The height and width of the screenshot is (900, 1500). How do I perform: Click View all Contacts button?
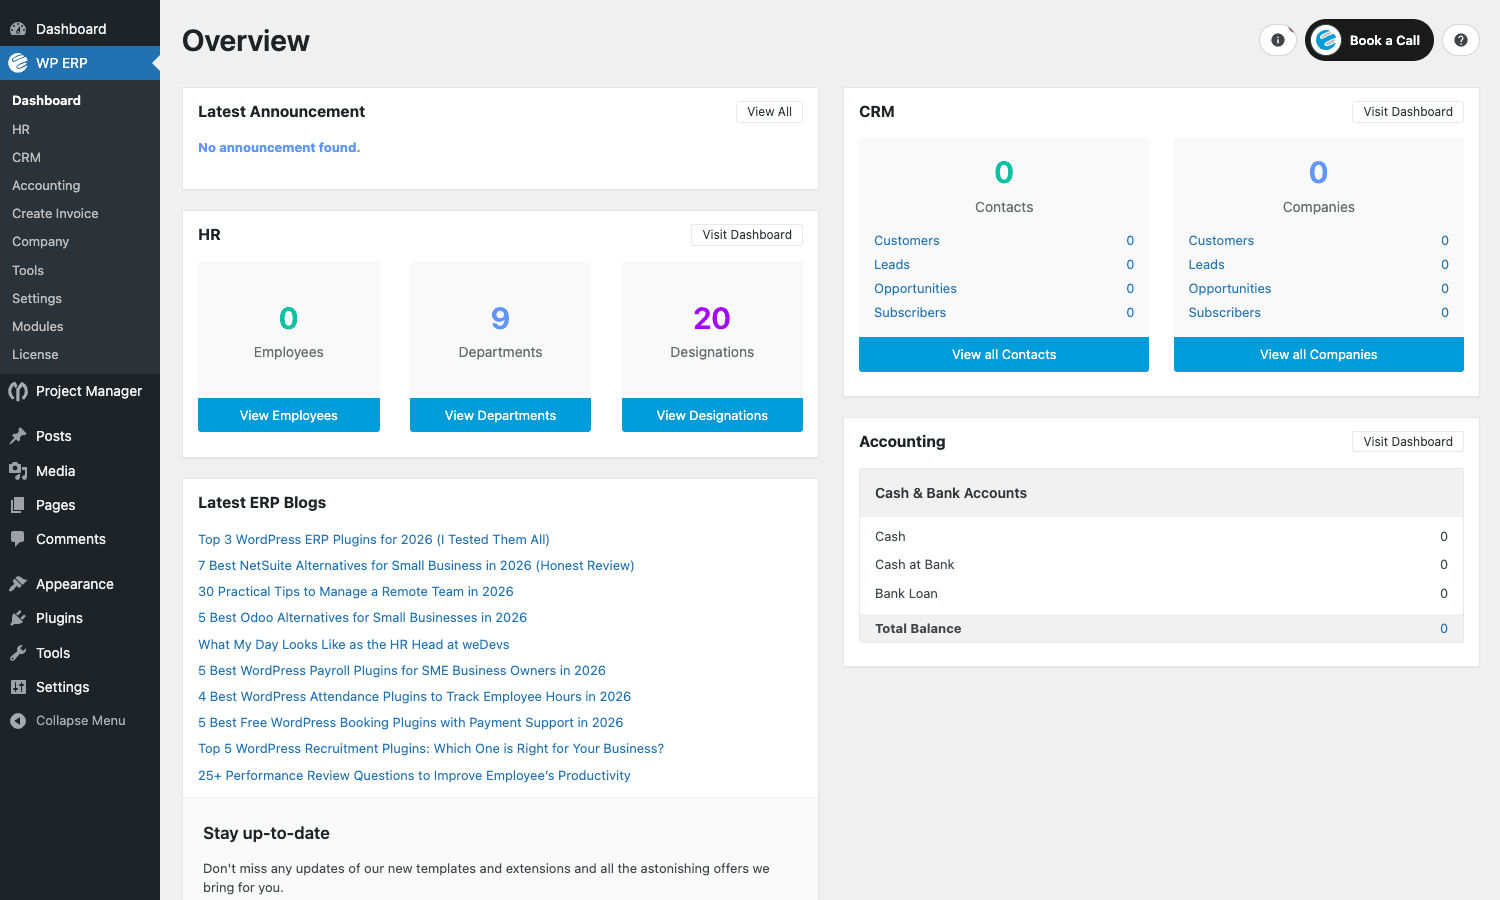click(1004, 354)
